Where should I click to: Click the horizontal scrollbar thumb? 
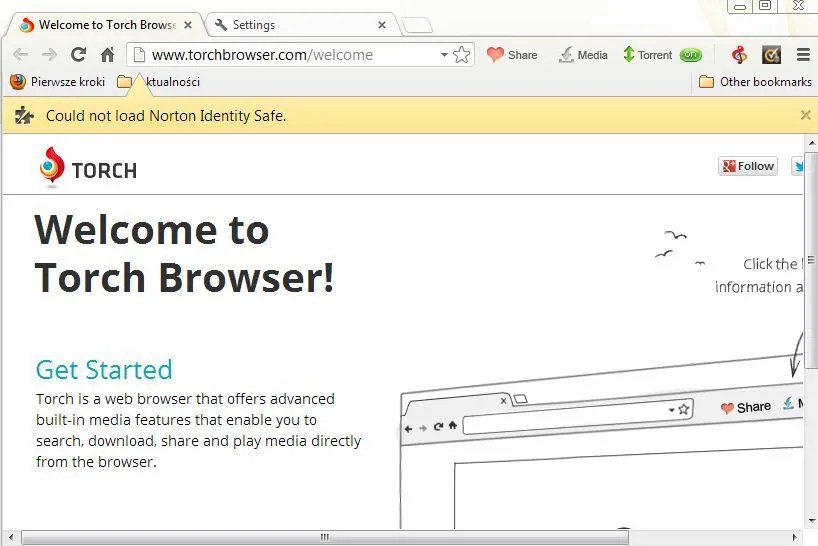[324, 537]
